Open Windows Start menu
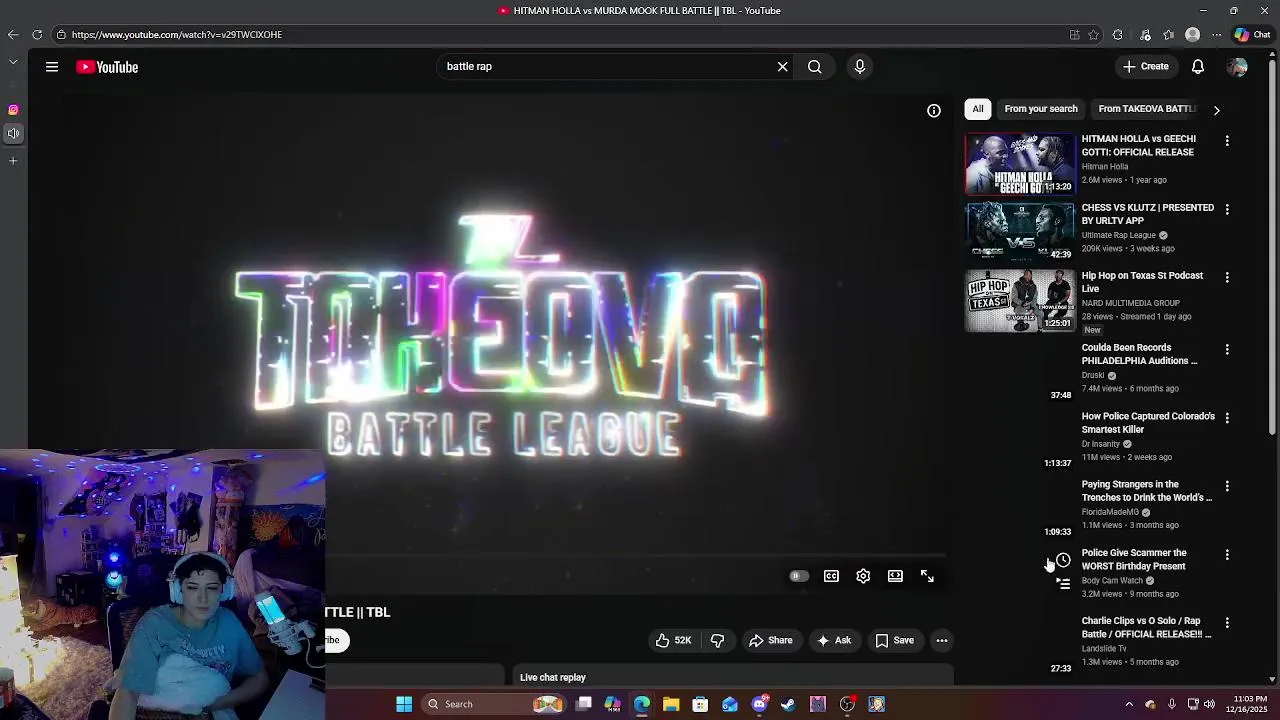1280x720 pixels. point(404,704)
